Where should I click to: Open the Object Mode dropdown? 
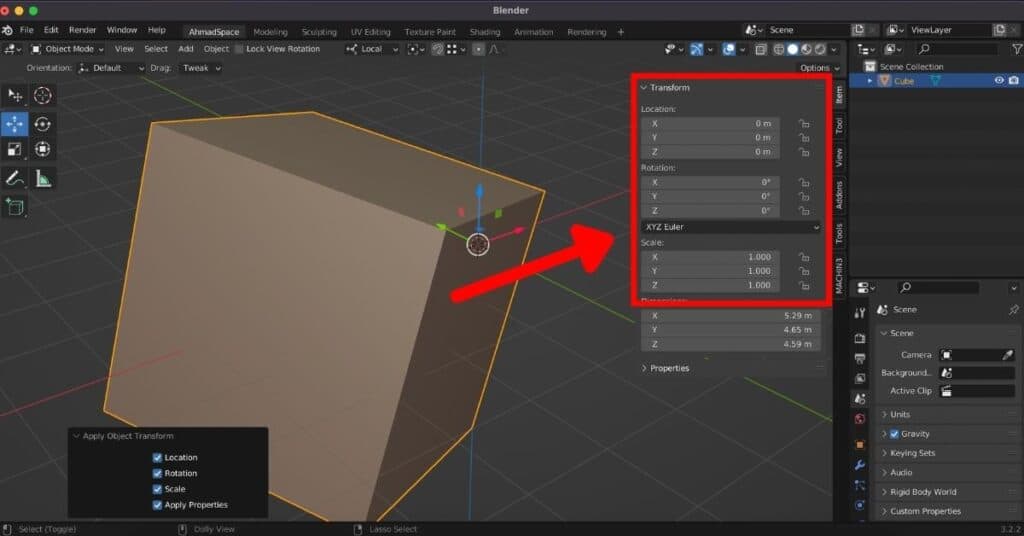pyautogui.click(x=67, y=49)
